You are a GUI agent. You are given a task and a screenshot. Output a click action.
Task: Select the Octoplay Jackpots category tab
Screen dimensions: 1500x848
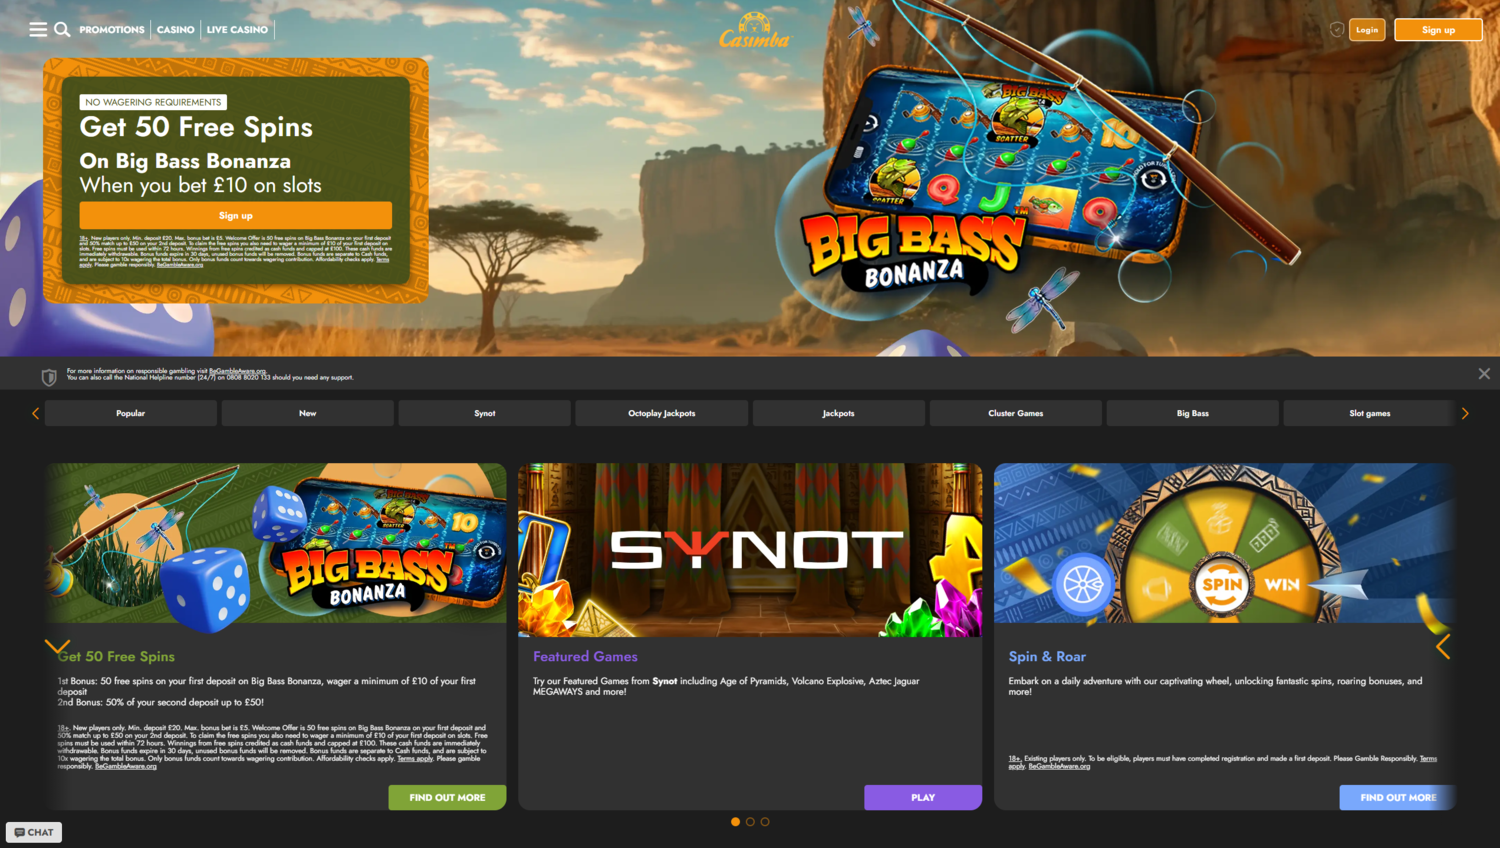(x=661, y=413)
